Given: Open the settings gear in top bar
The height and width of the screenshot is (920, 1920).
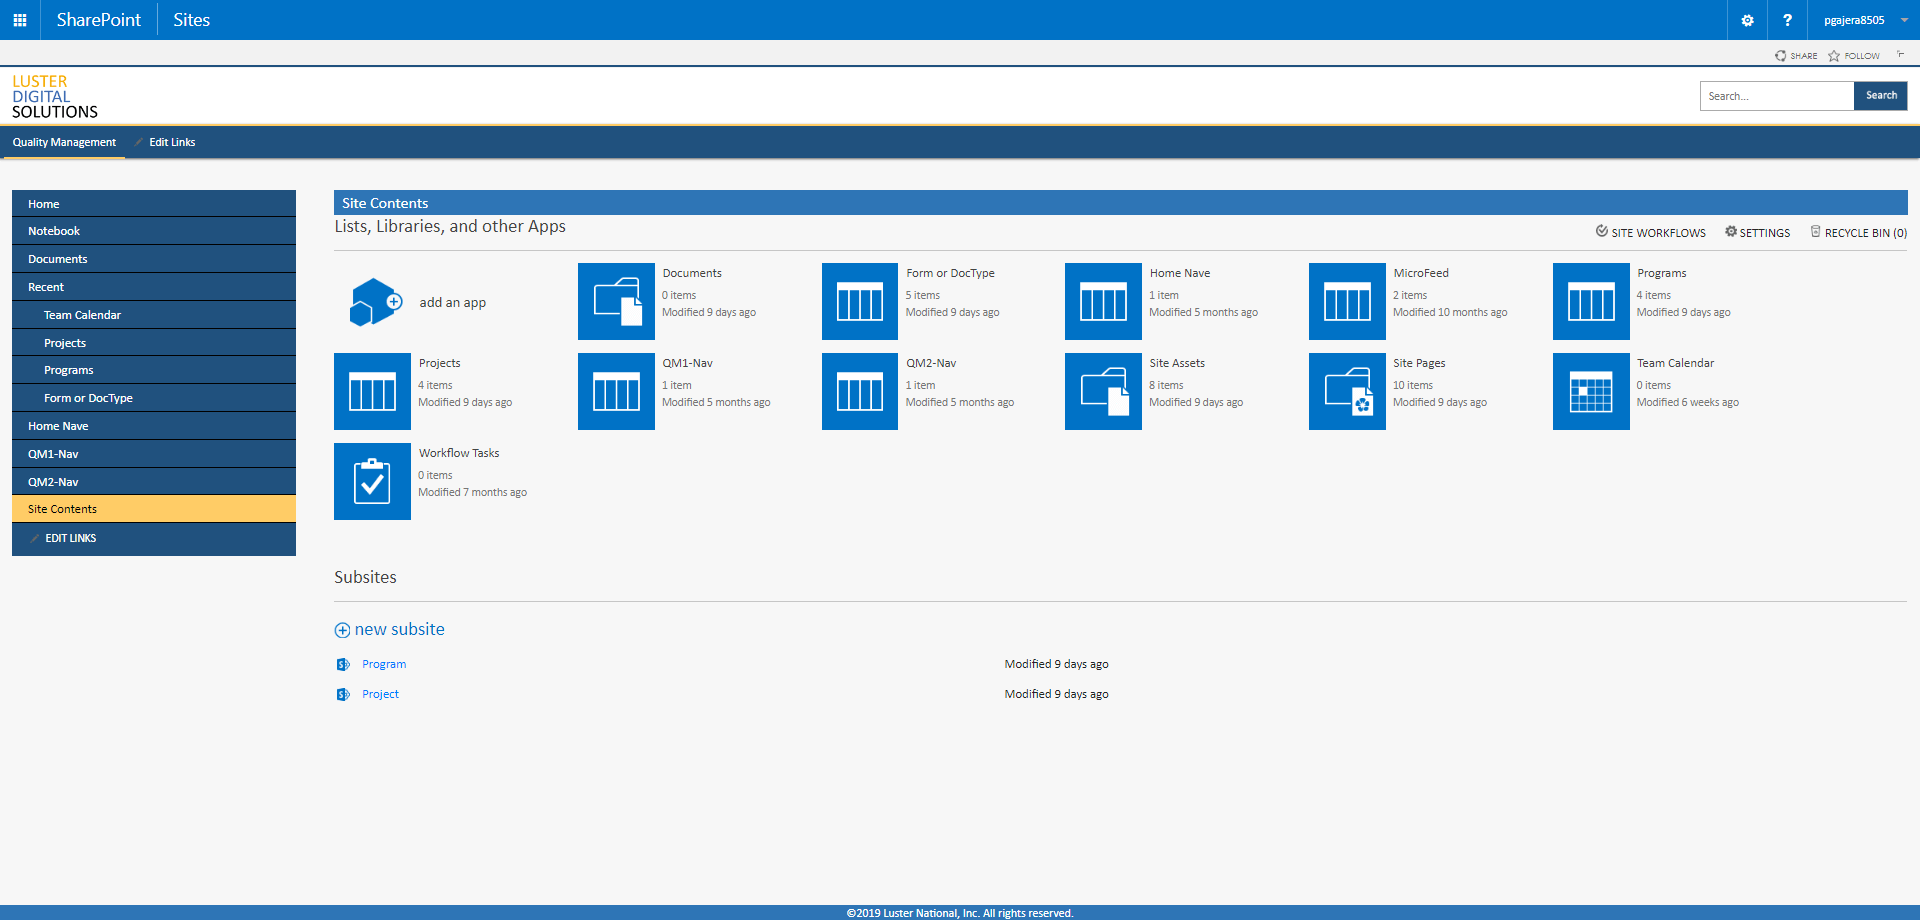Looking at the screenshot, I should (1747, 20).
